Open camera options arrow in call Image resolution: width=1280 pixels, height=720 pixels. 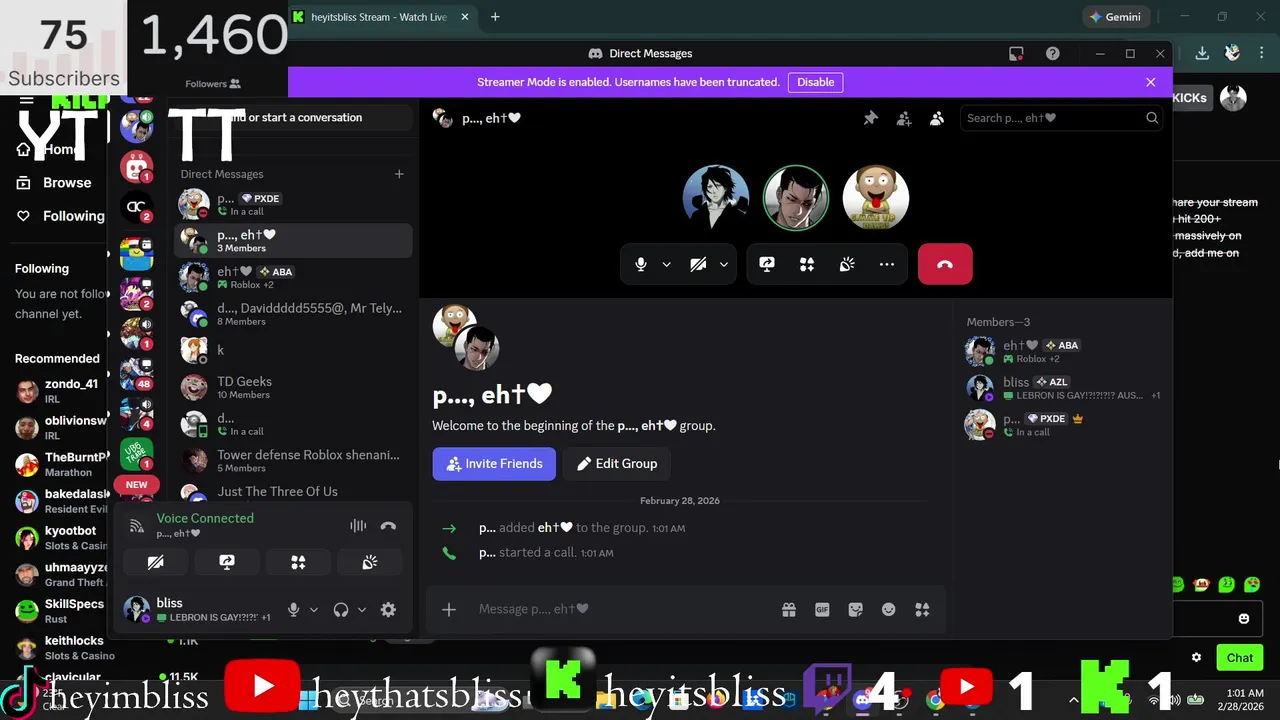[723, 264]
